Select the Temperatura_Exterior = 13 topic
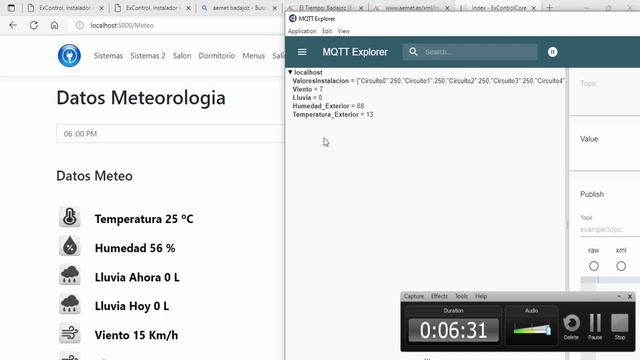640x360 pixels. point(333,115)
